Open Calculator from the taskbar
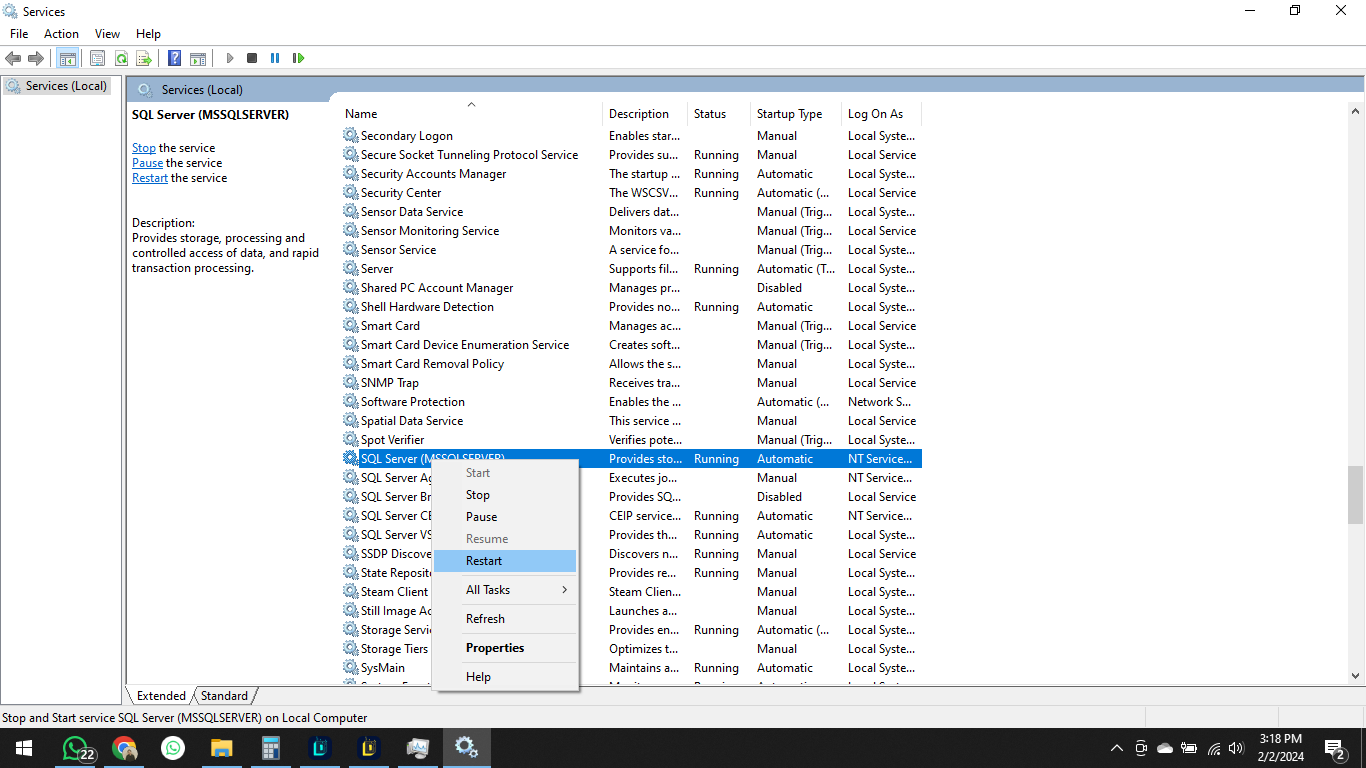 (270, 747)
